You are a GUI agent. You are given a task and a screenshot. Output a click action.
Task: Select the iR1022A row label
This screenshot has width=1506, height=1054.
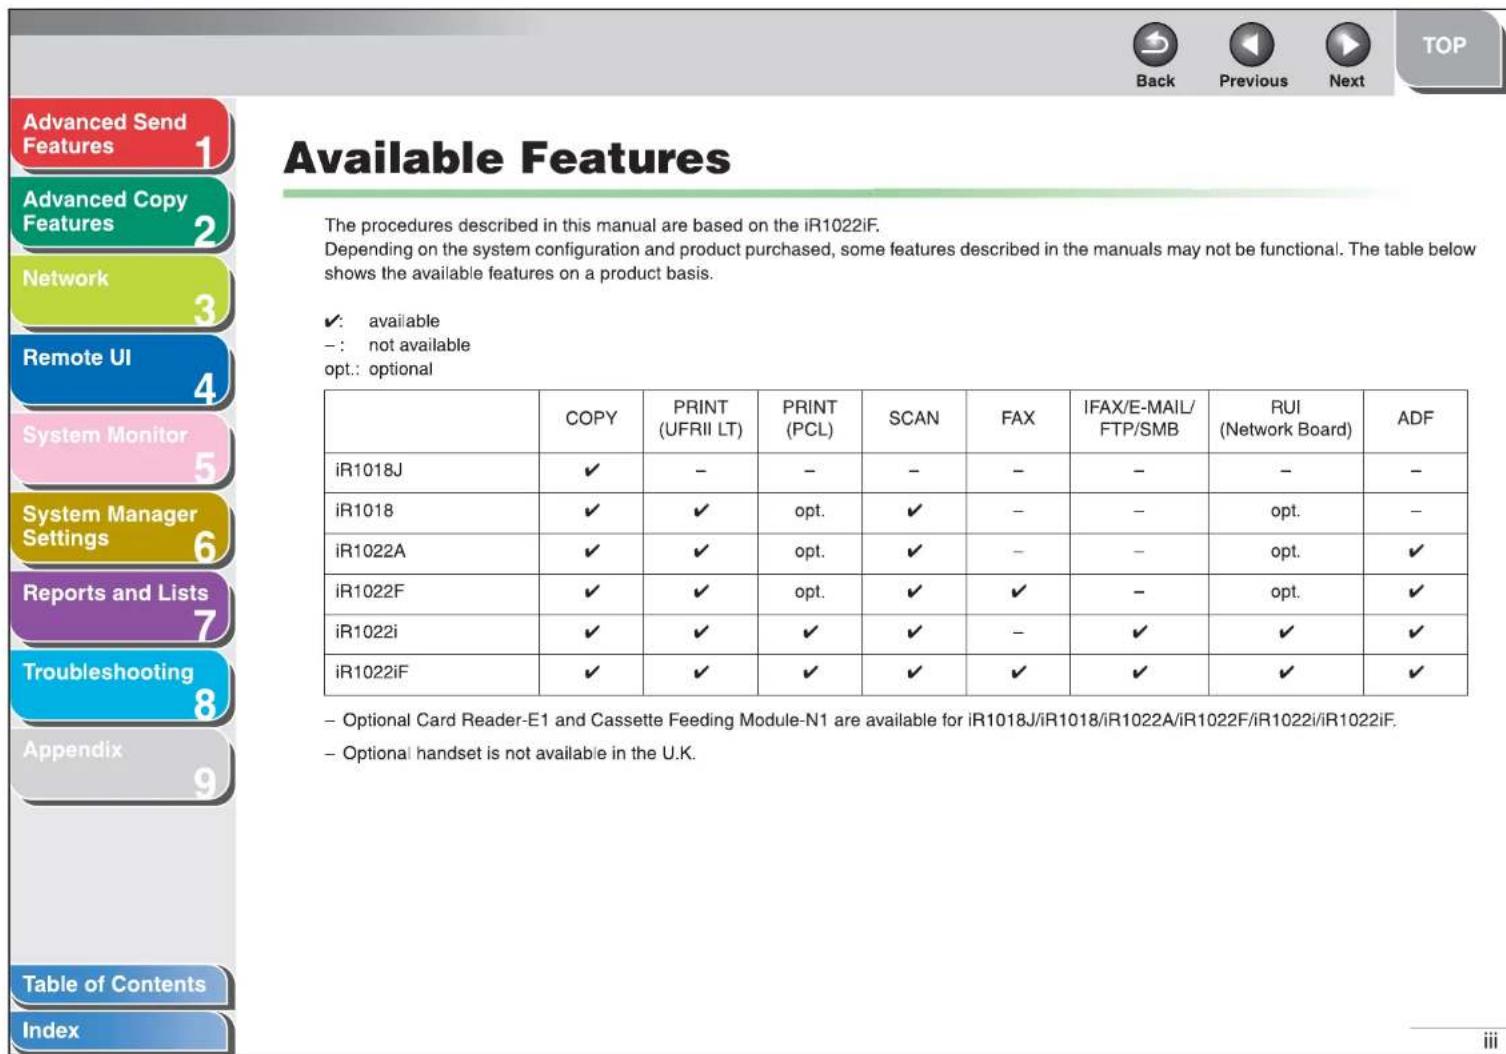[370, 551]
